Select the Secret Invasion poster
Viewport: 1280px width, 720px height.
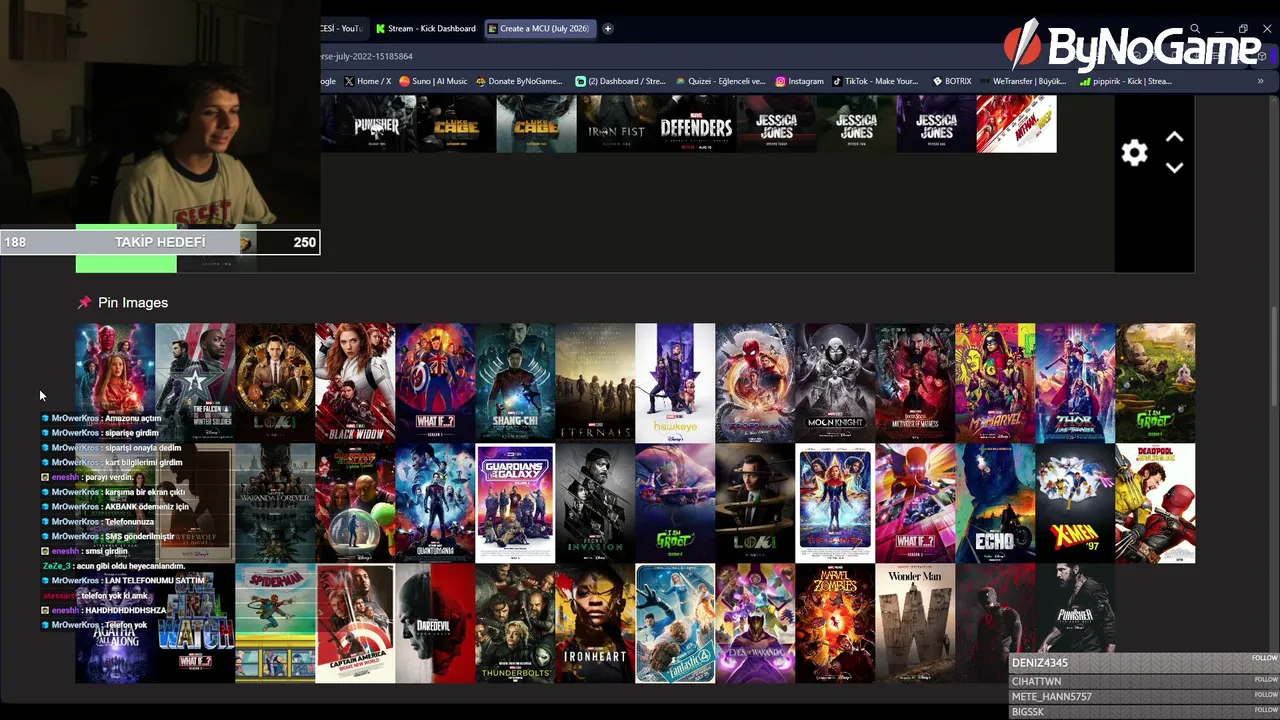[x=595, y=503]
